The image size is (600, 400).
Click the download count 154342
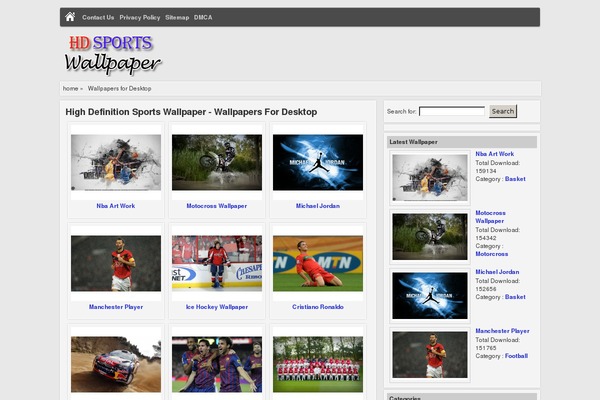tap(486, 238)
